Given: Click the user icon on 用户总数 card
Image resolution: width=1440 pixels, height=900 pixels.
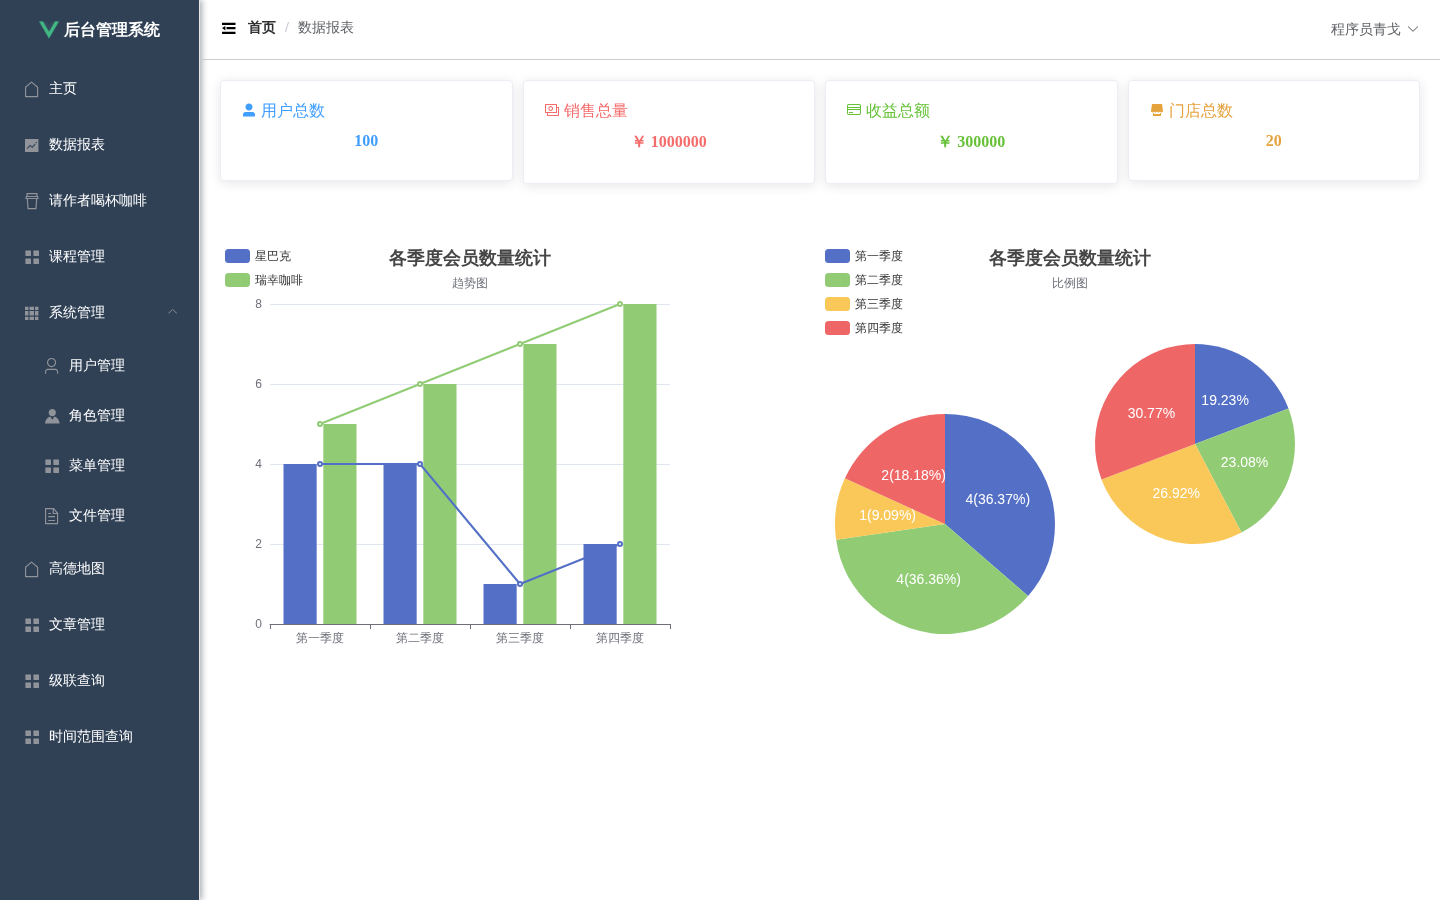Looking at the screenshot, I should [x=249, y=110].
